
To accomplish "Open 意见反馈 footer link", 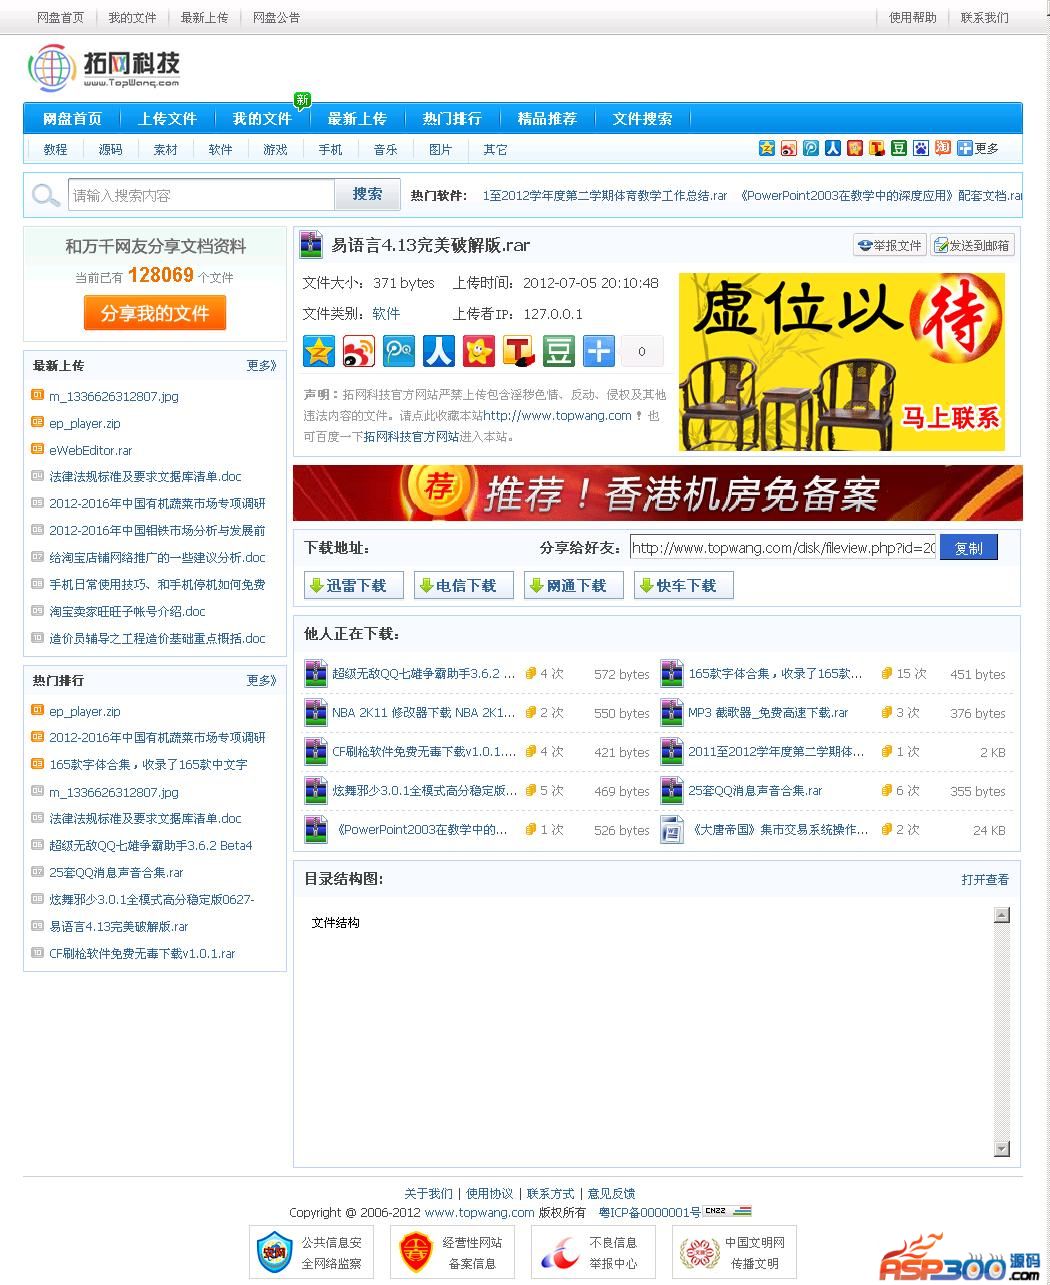I will 611,1193.
